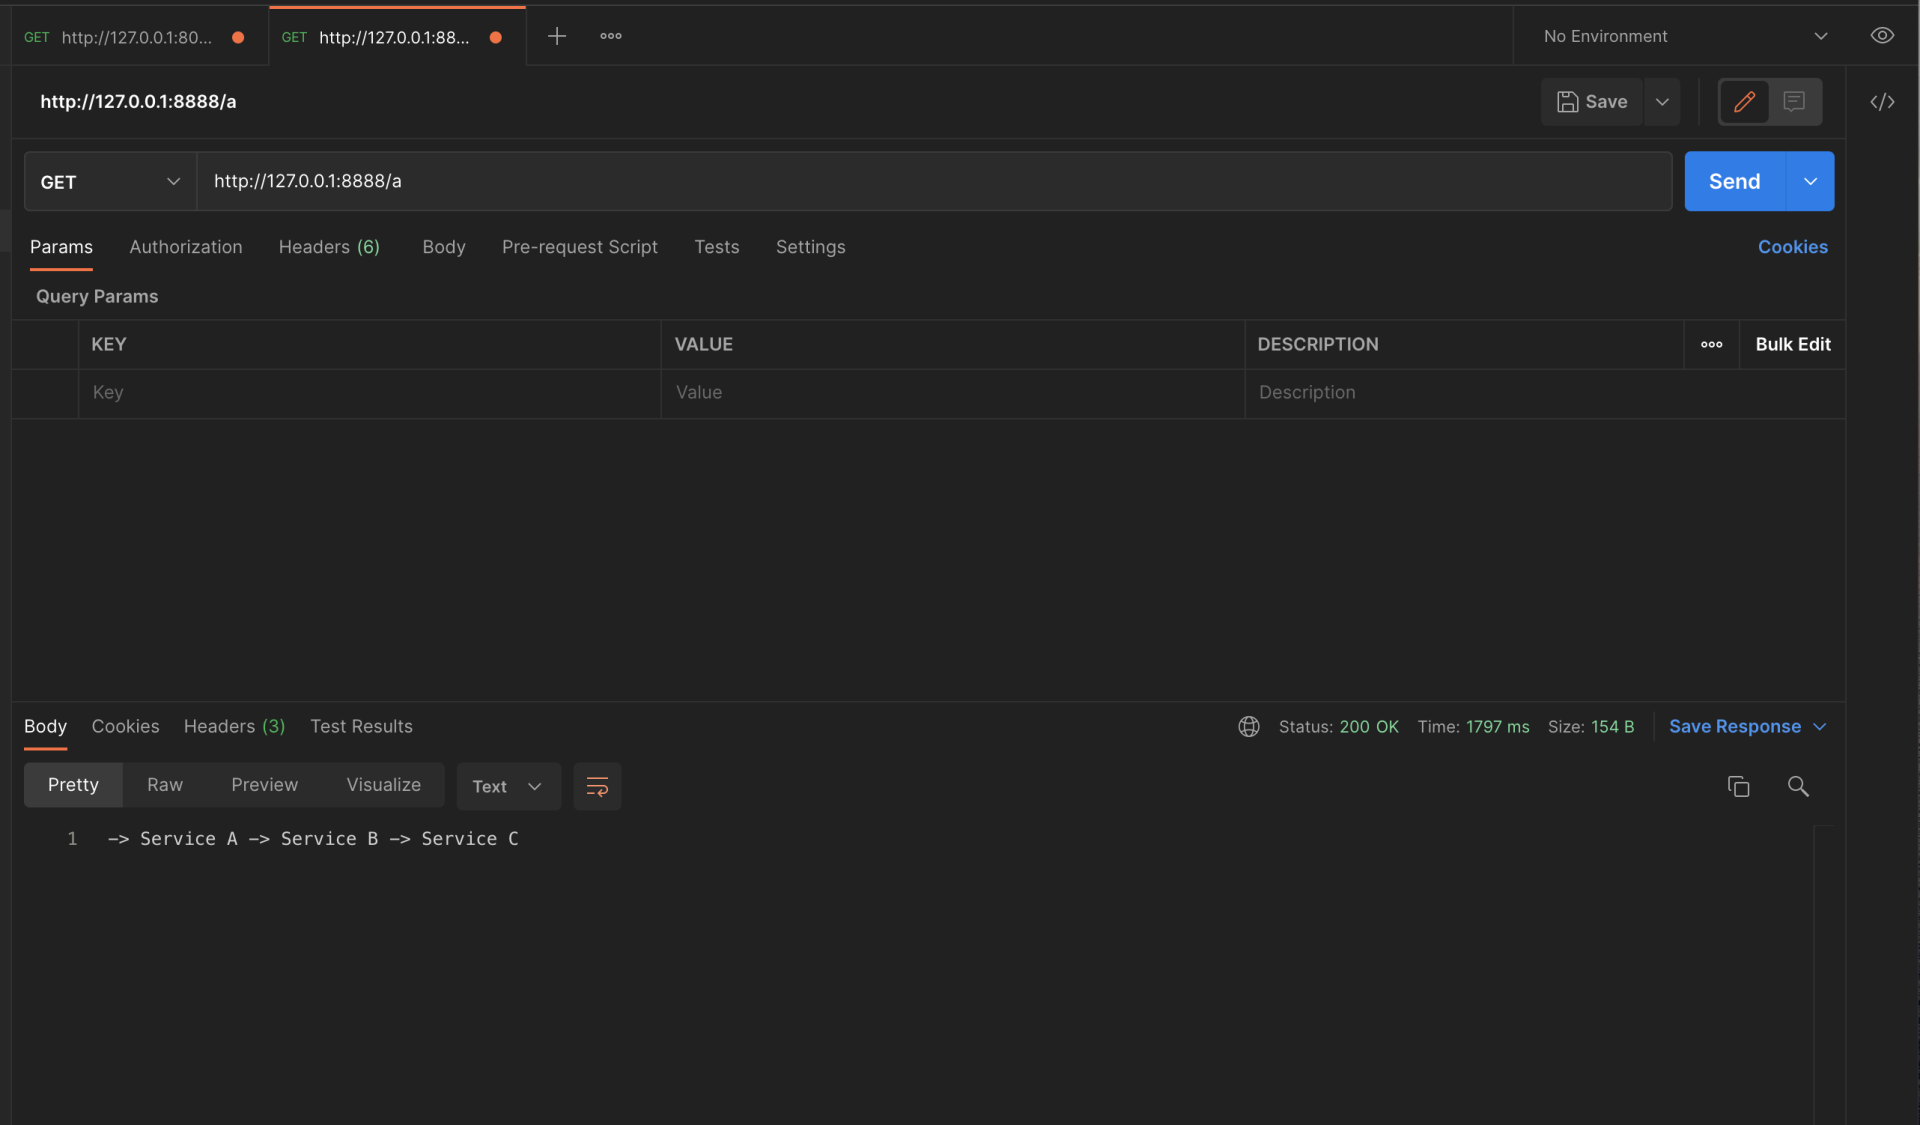Open the response Headers (3) tab

pos(234,727)
